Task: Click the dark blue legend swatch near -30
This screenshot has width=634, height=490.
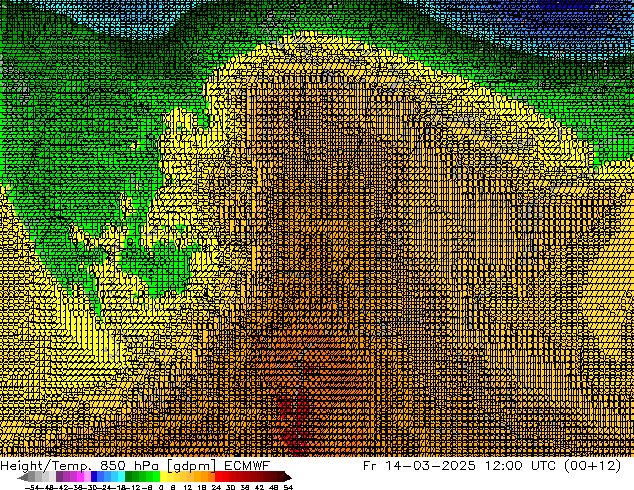Action: [94, 476]
